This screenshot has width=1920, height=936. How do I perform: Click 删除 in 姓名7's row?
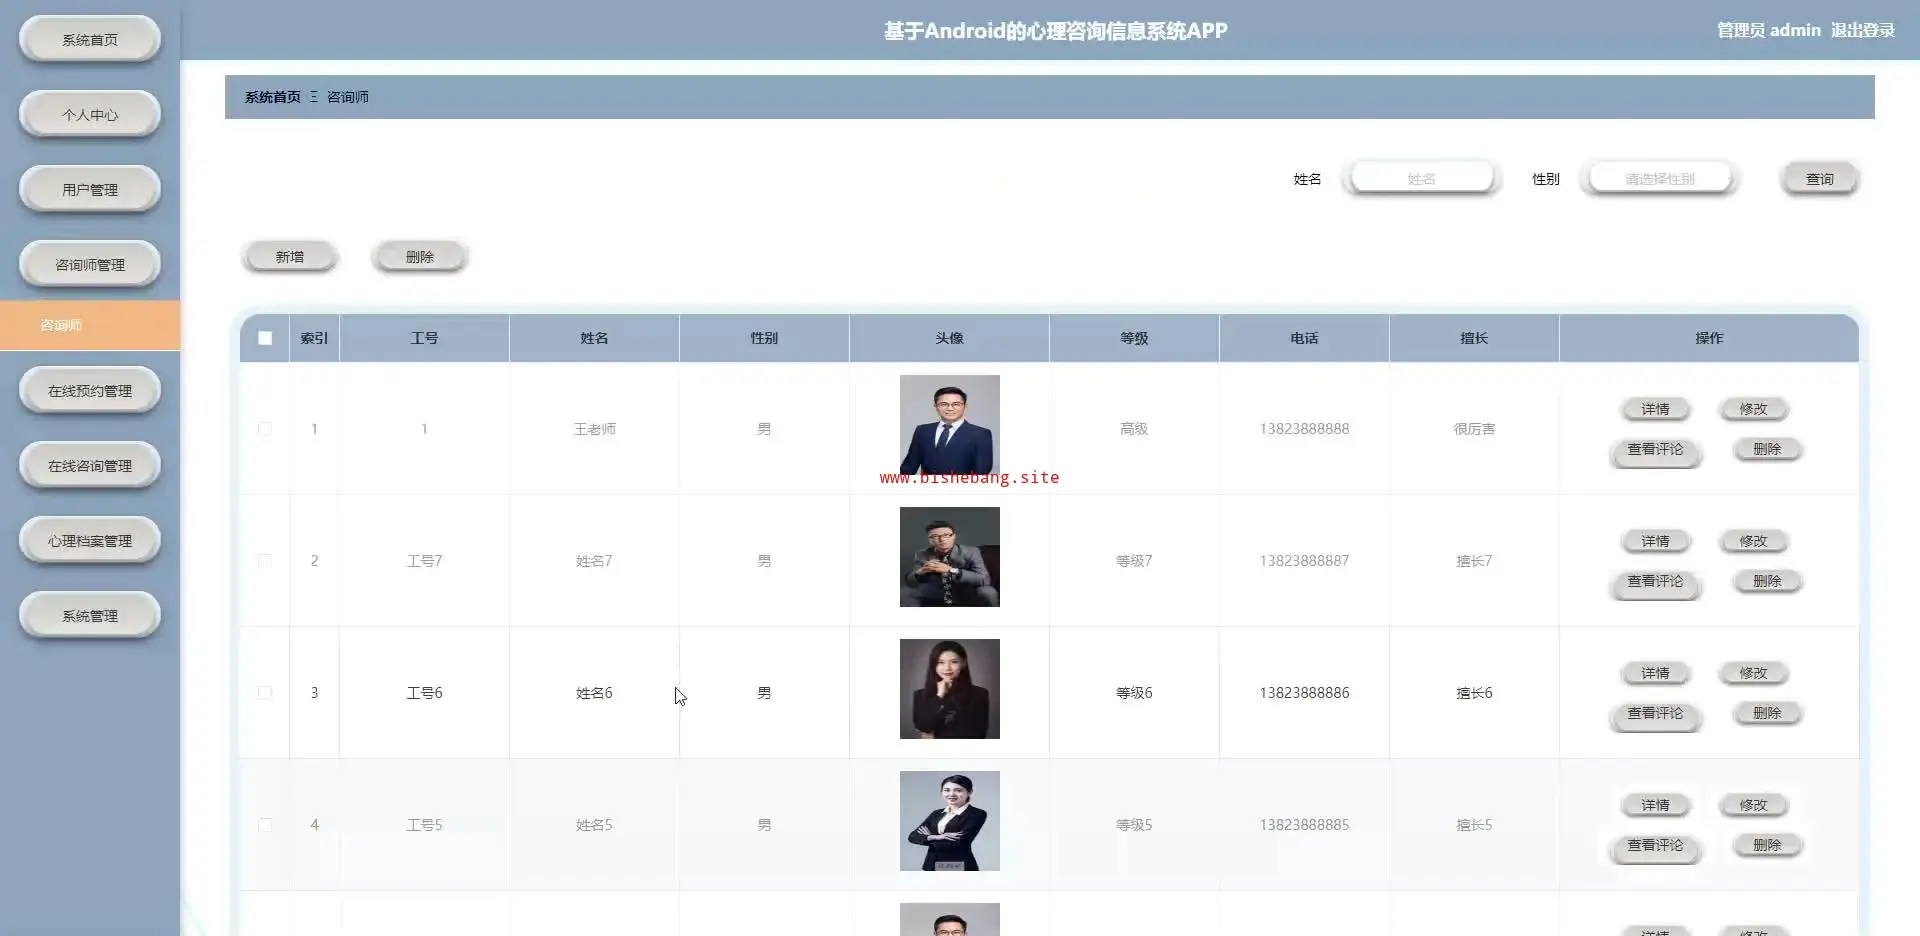point(1767,581)
